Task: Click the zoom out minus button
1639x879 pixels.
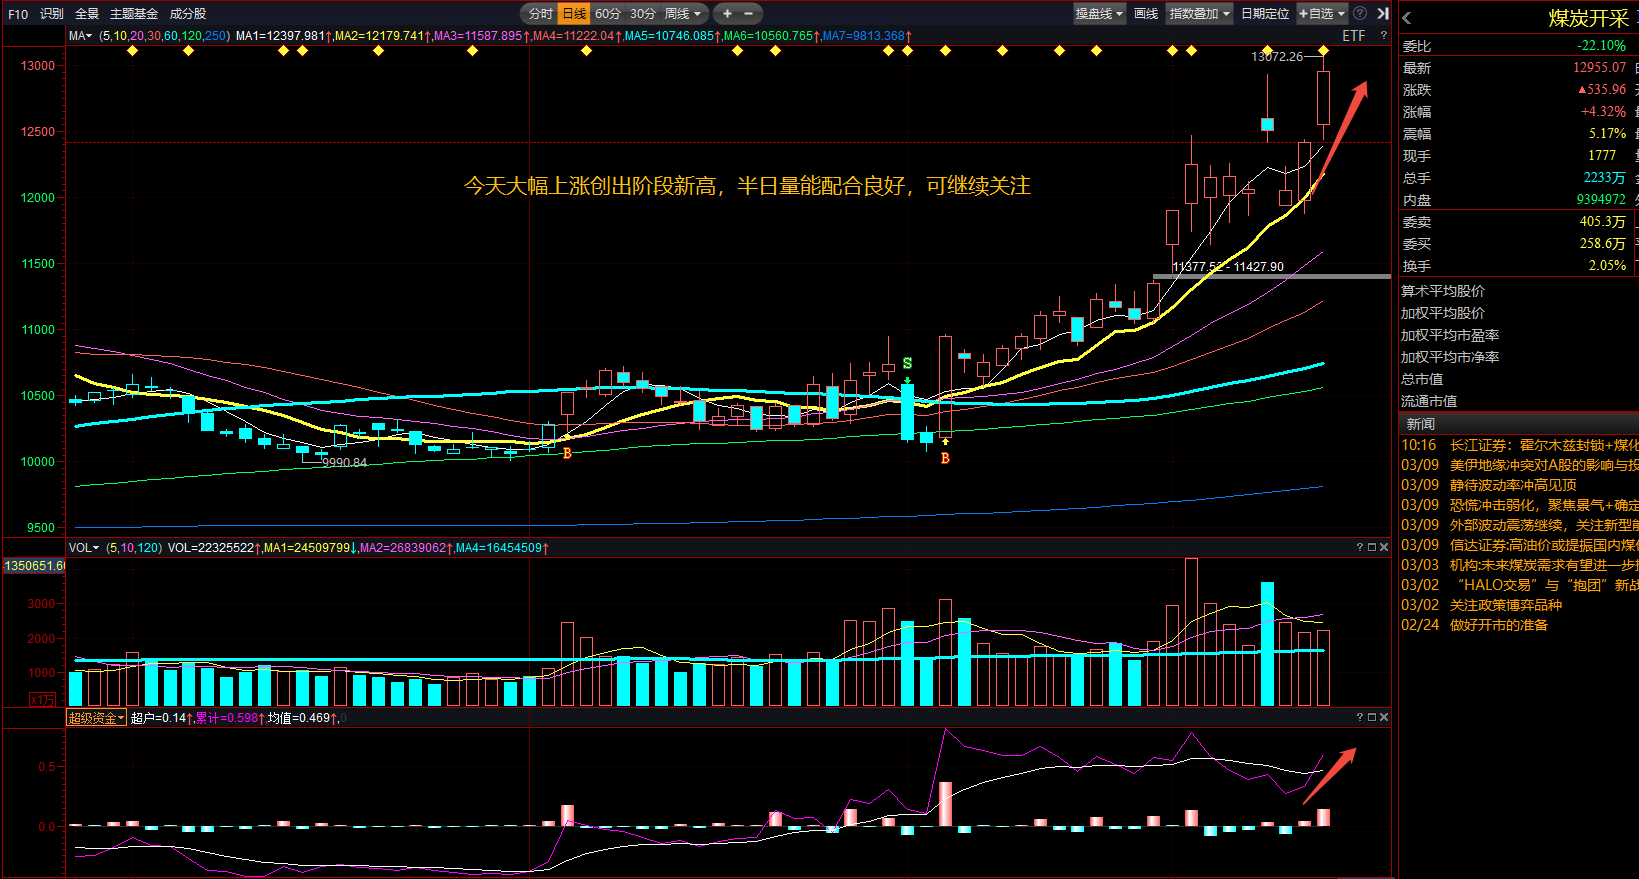Action: [748, 13]
